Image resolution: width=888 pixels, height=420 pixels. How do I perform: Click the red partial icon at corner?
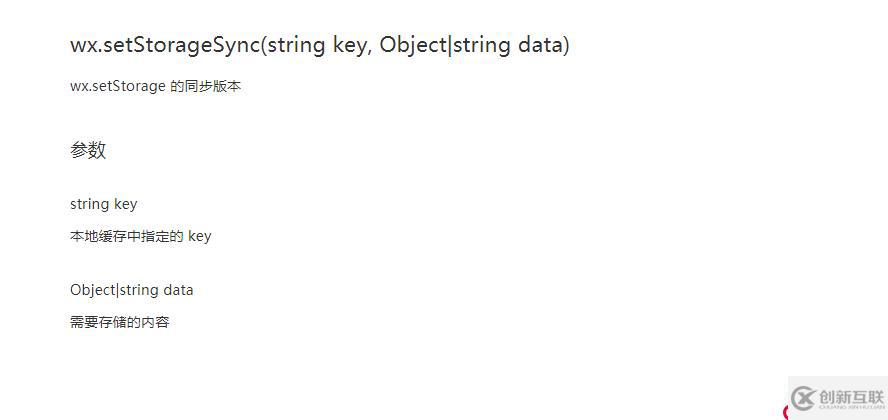pos(785,413)
